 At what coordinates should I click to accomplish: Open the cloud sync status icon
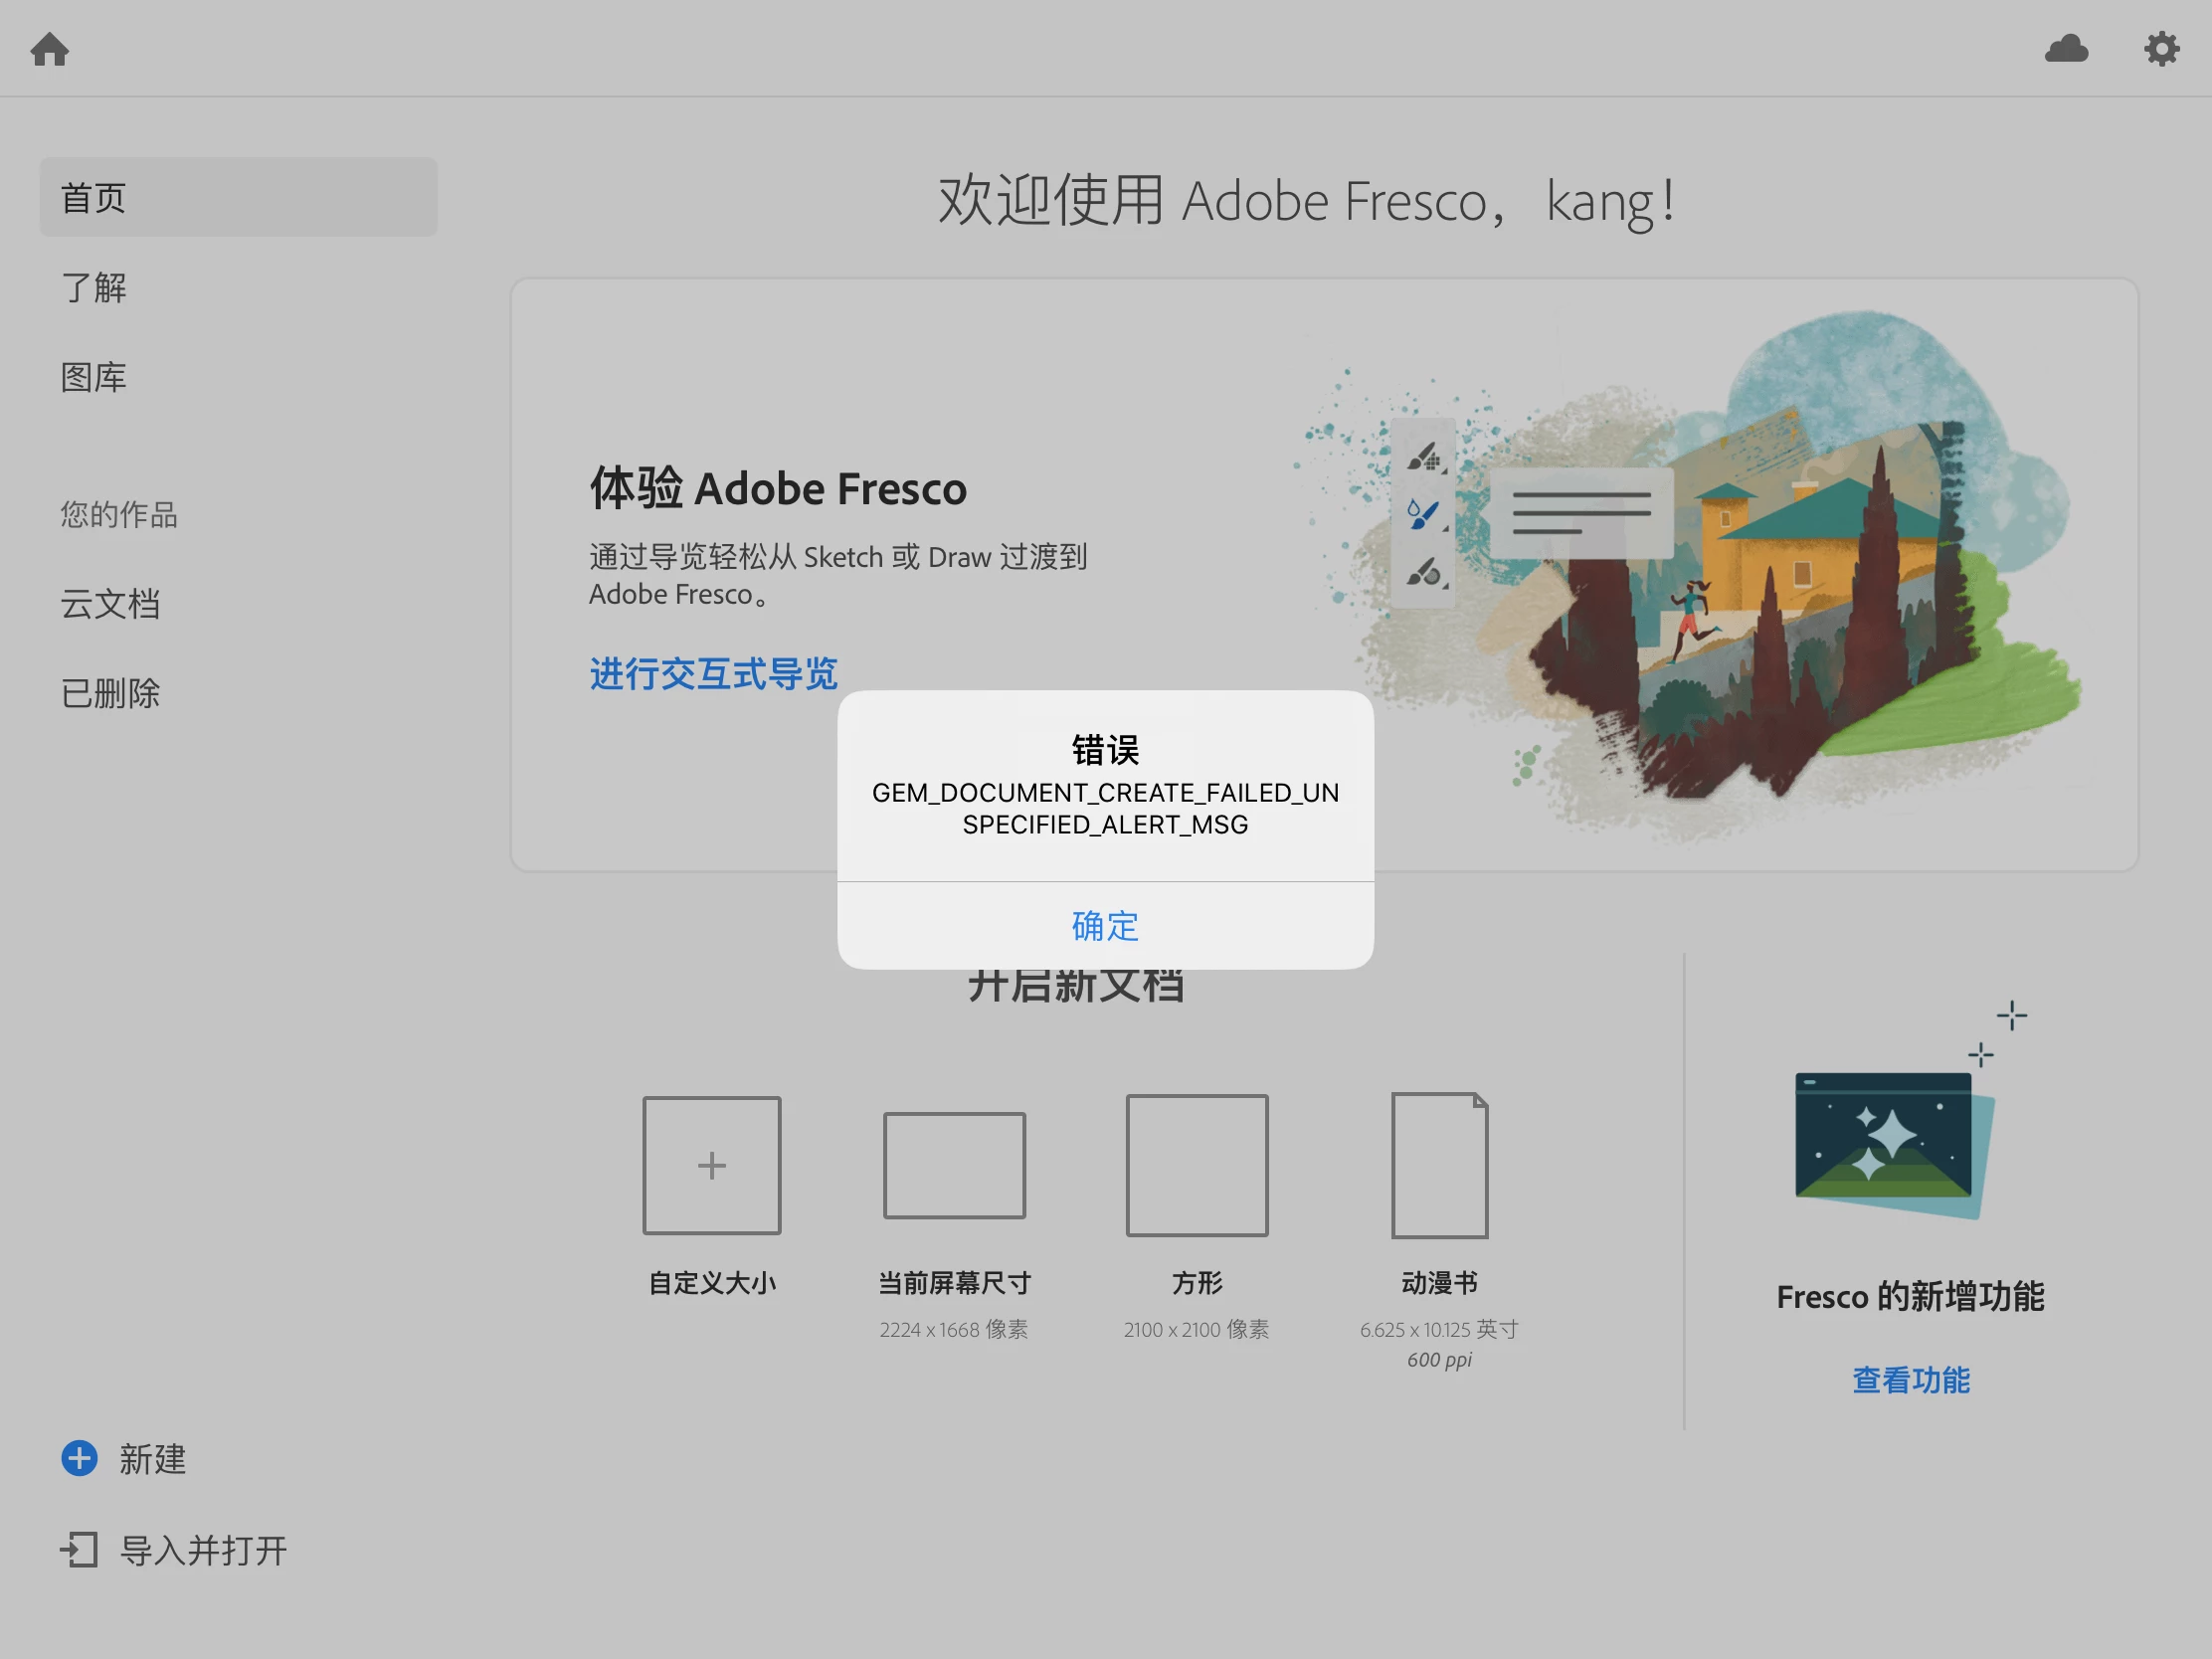(x=2066, y=48)
